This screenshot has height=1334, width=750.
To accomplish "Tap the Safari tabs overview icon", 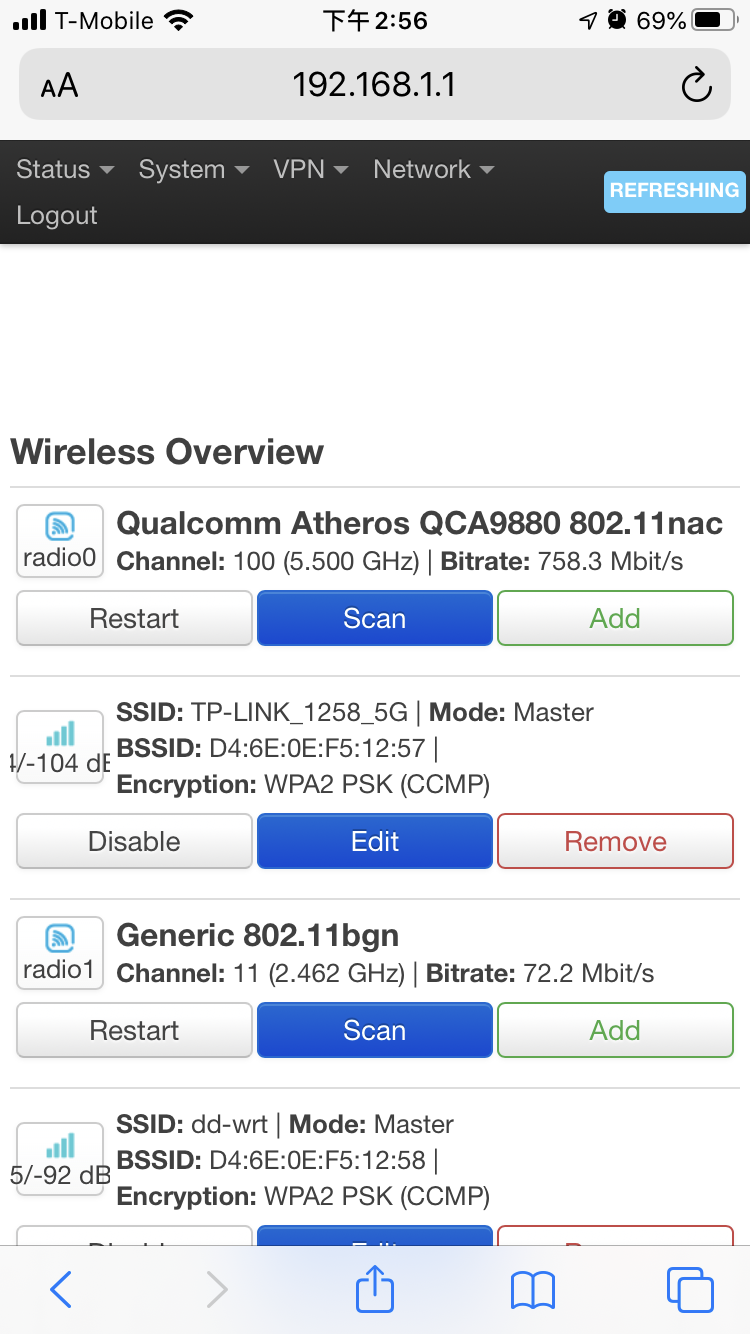I will (690, 1290).
